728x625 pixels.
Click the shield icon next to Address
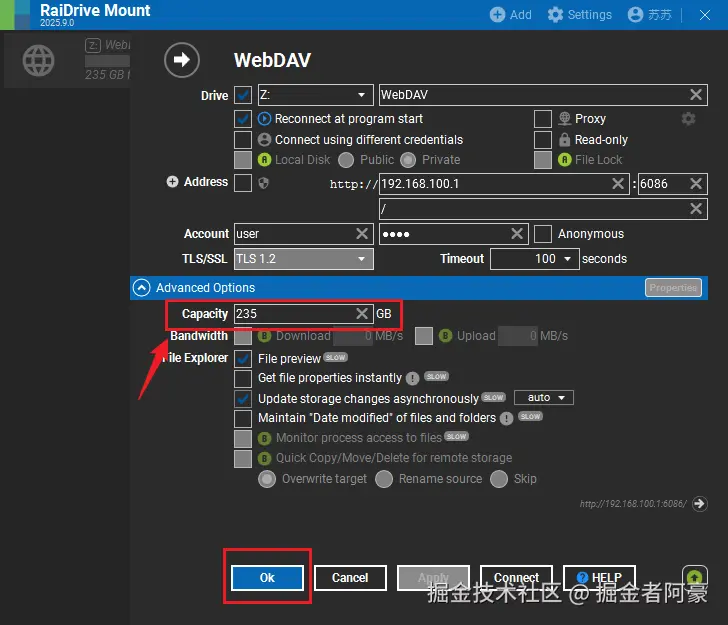pyautogui.click(x=263, y=183)
